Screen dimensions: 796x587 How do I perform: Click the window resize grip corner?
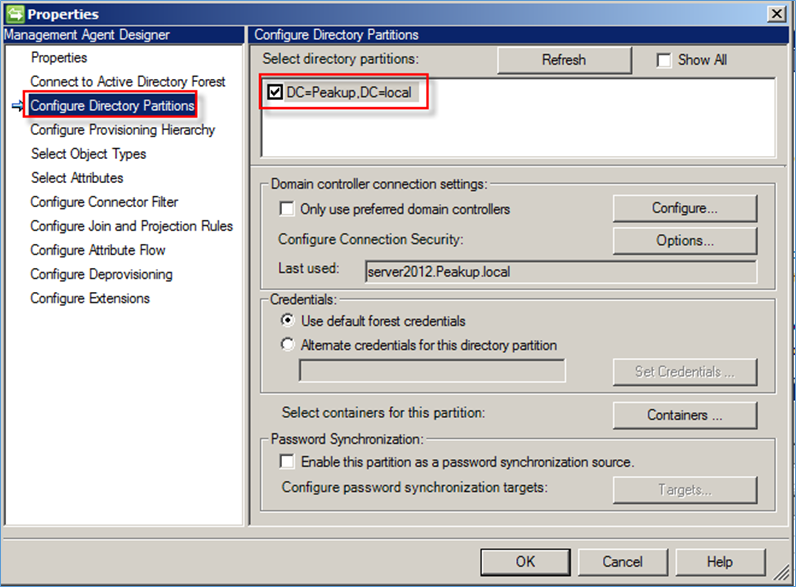782,573
